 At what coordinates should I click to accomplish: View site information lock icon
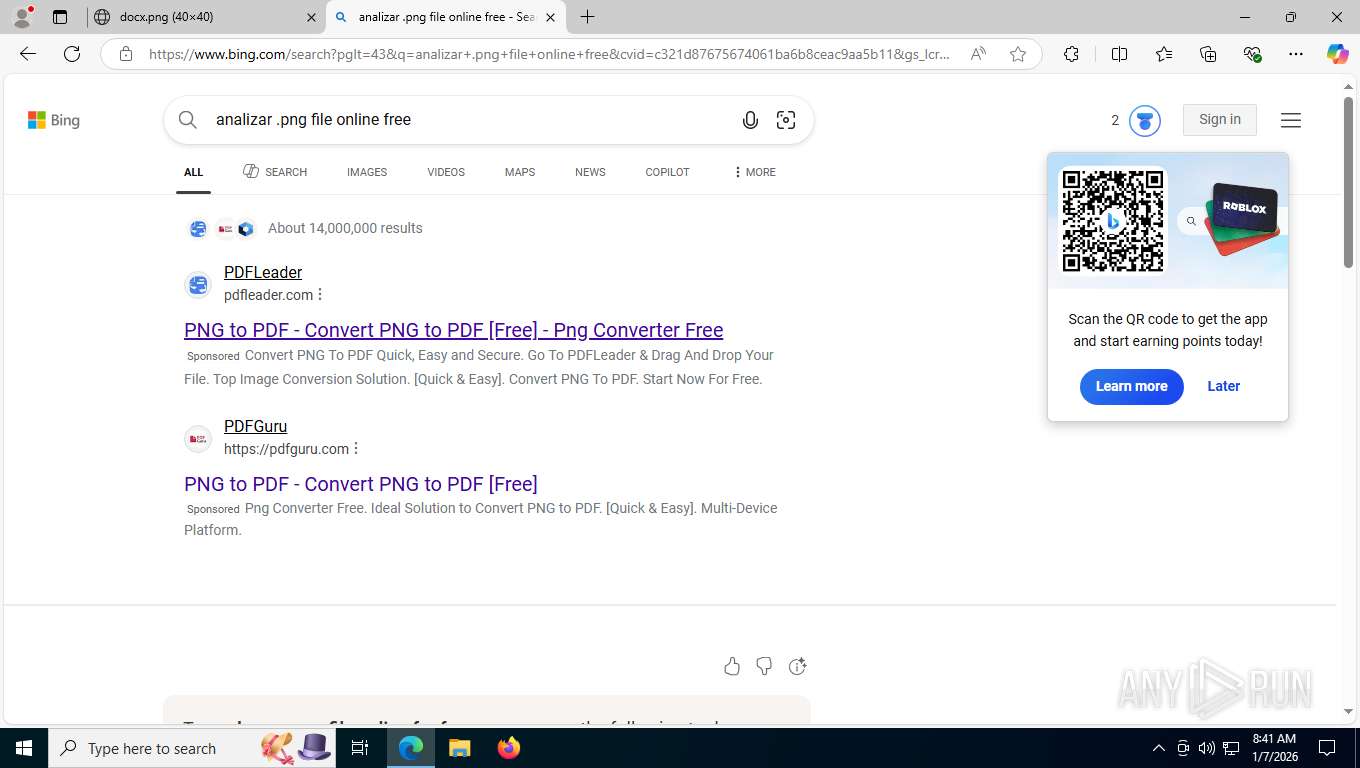126,54
